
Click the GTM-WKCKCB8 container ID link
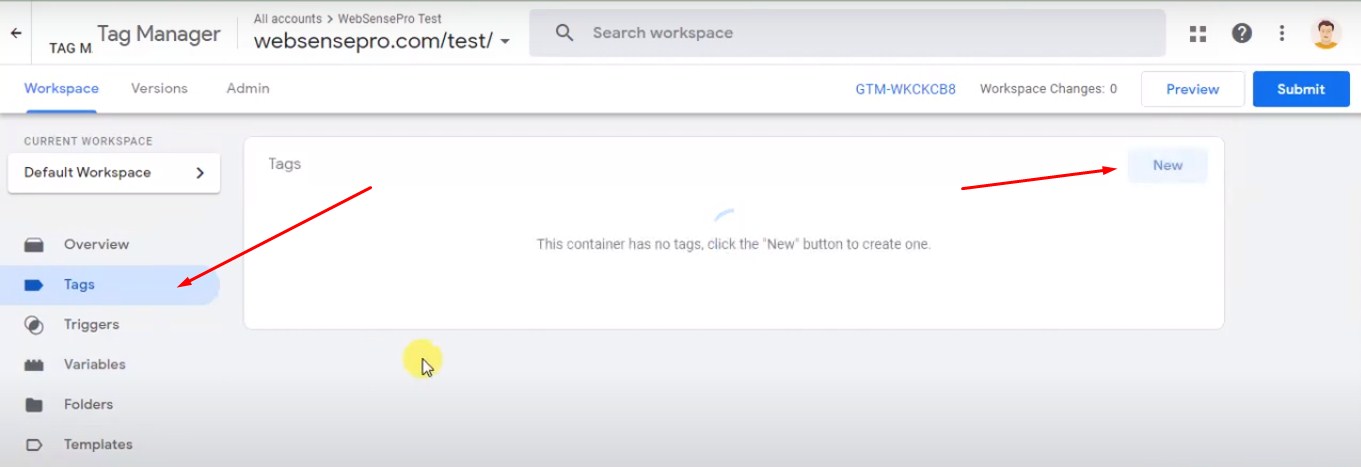click(905, 89)
